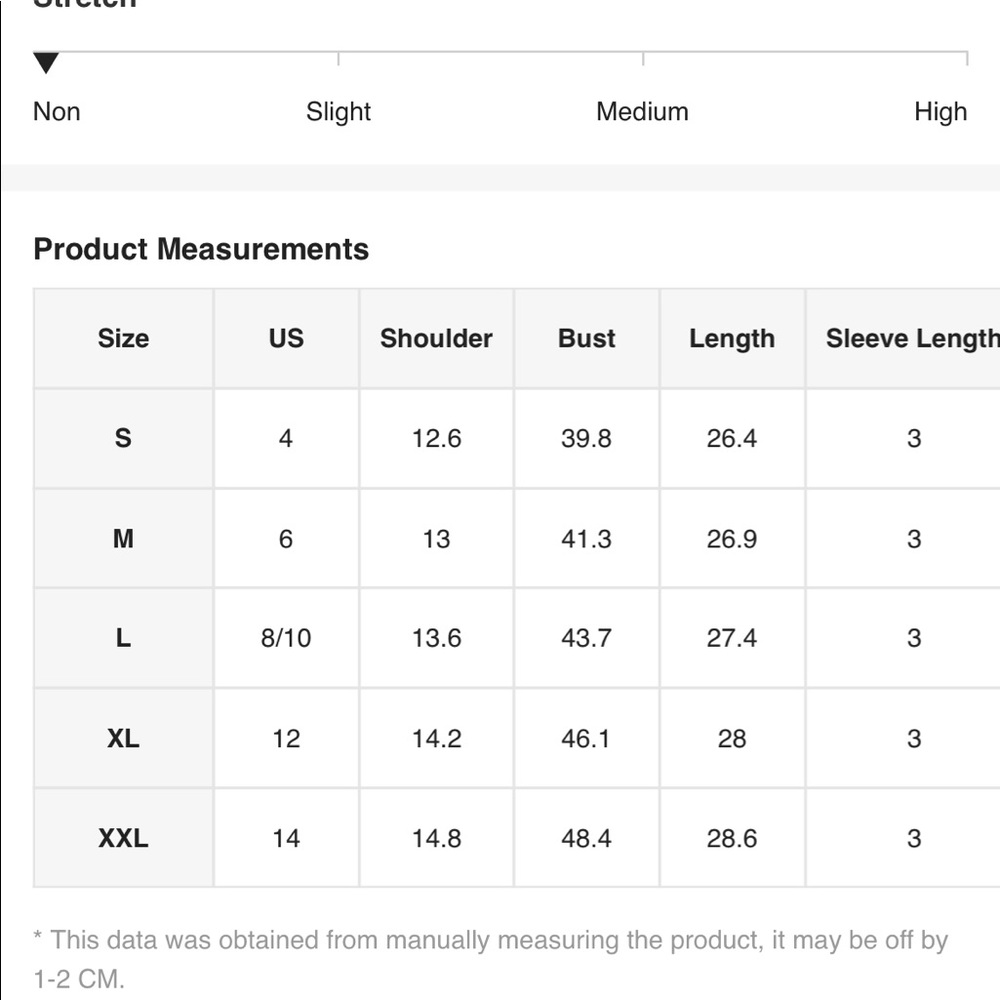Click the 8/10 US size cell
The width and height of the screenshot is (1000, 1000).
[286, 638]
